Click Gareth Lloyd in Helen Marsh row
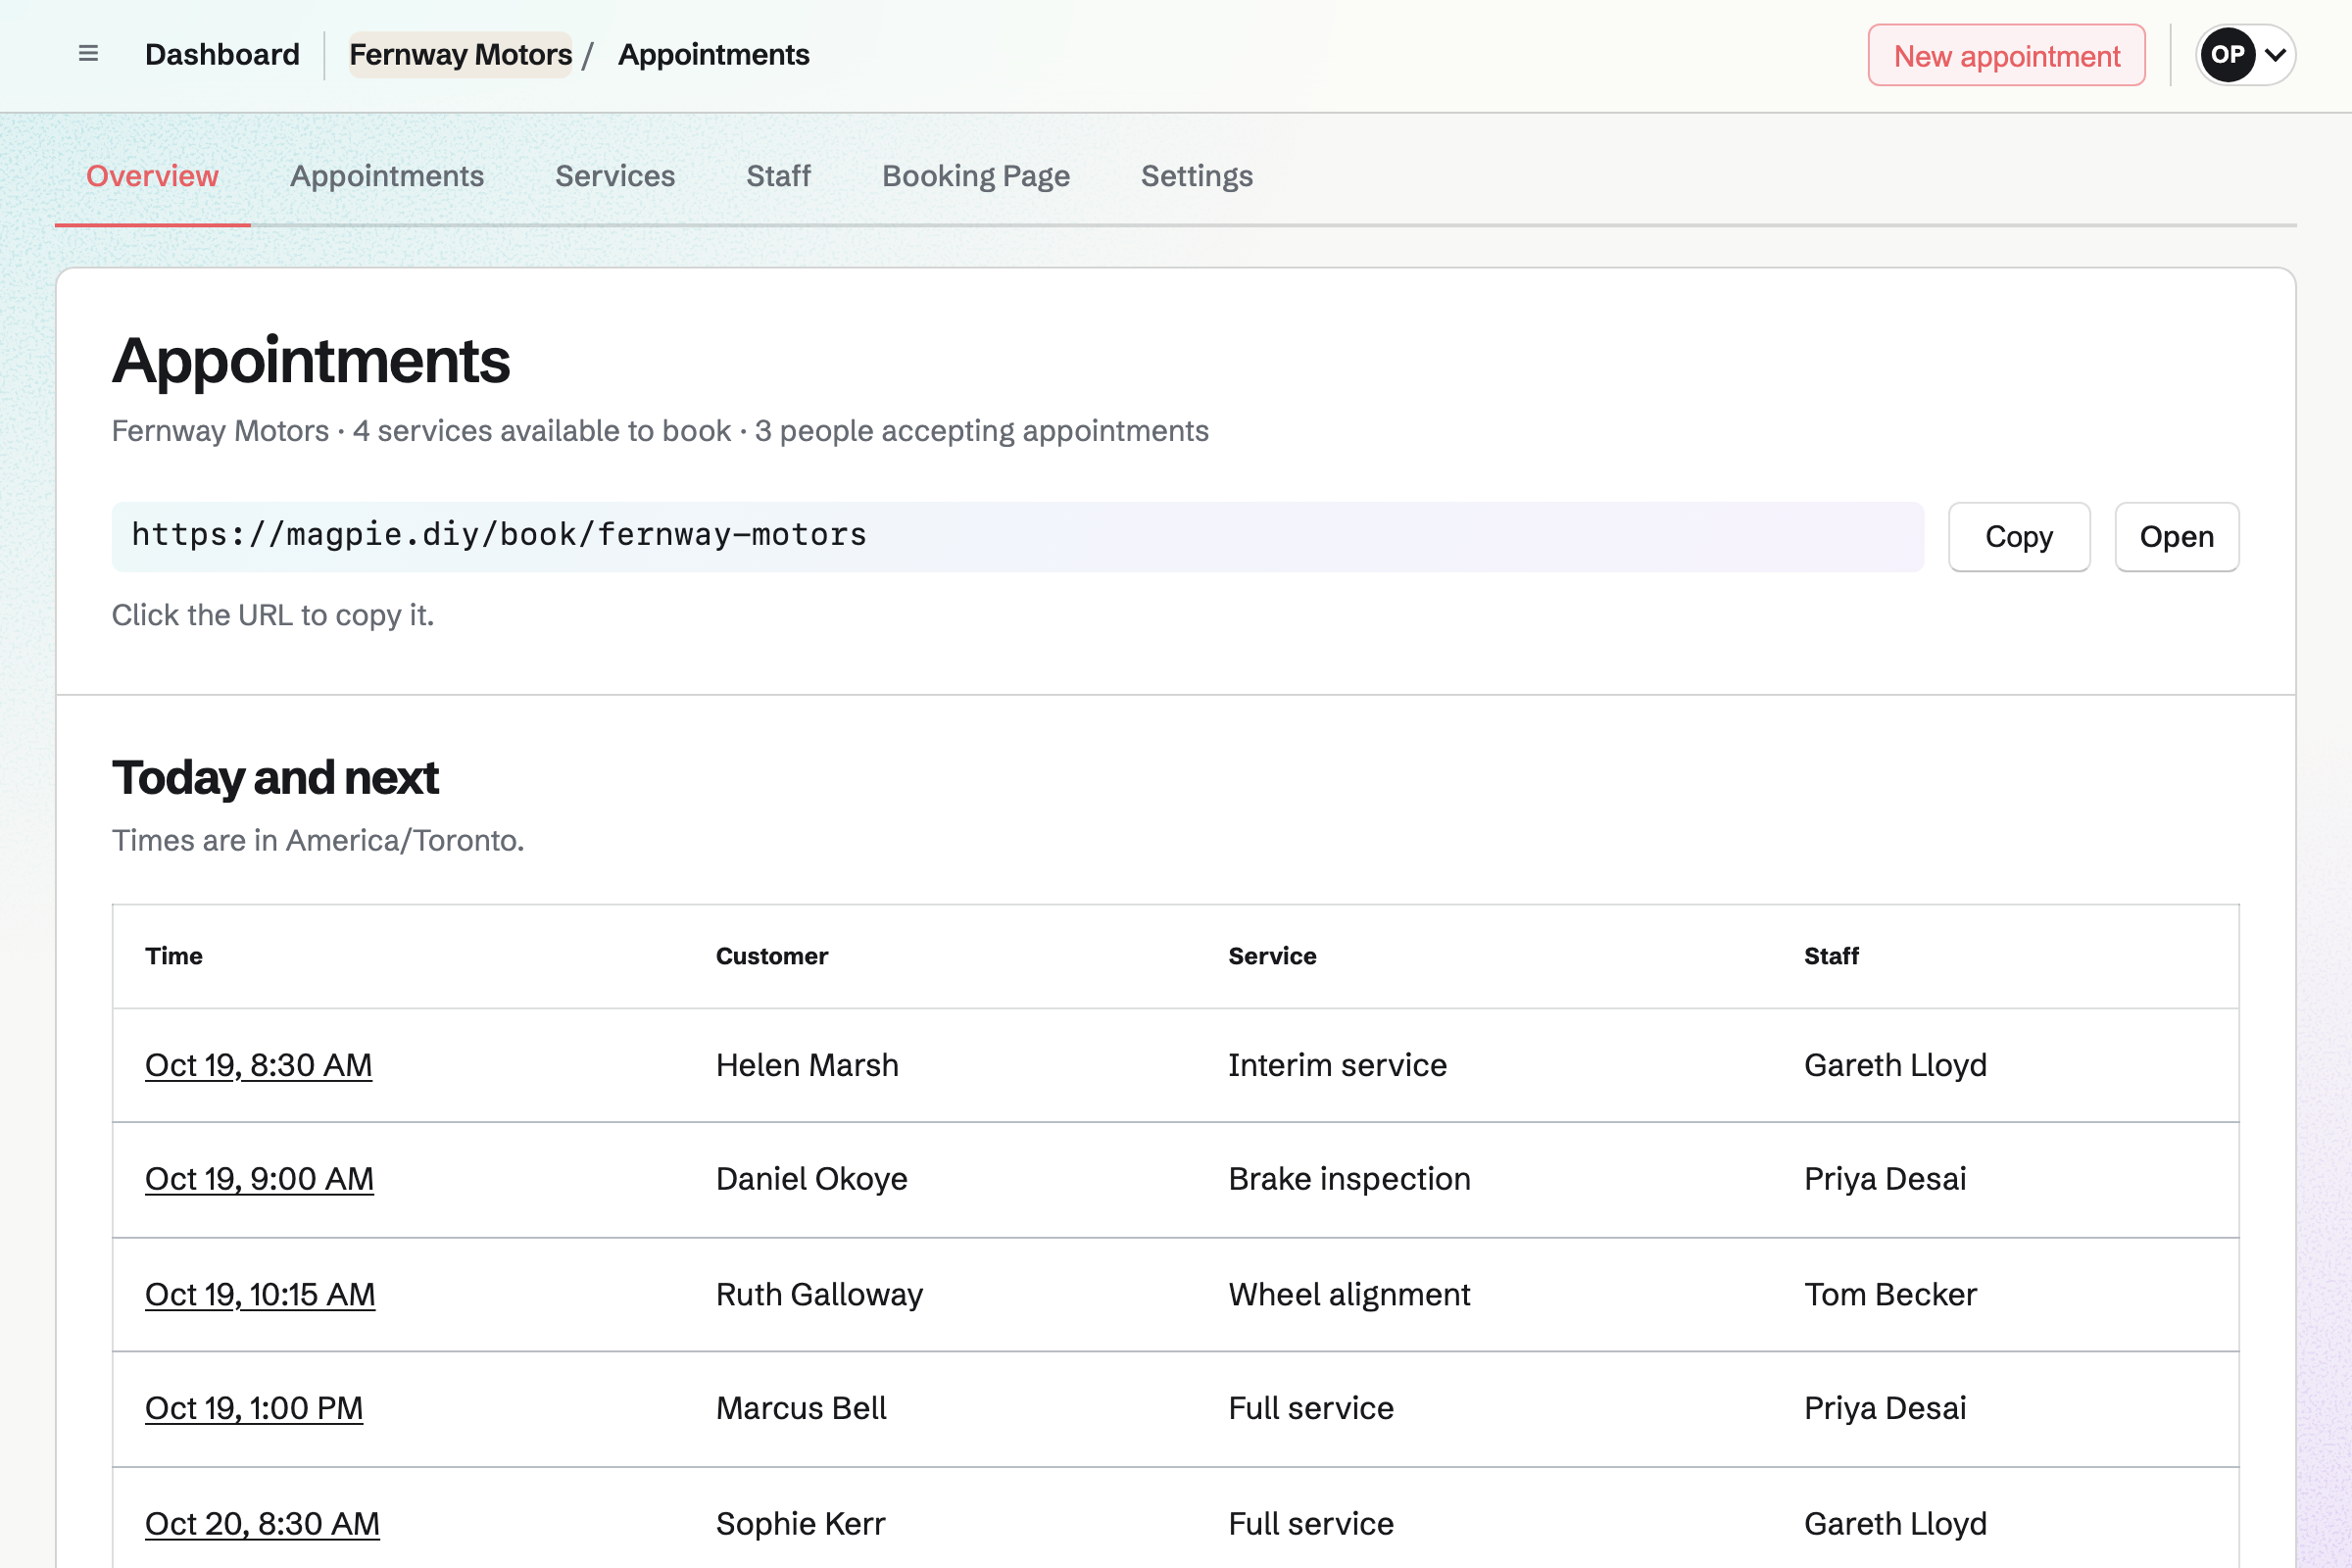Screen dimensions: 2352x1568 pos(1895,1065)
